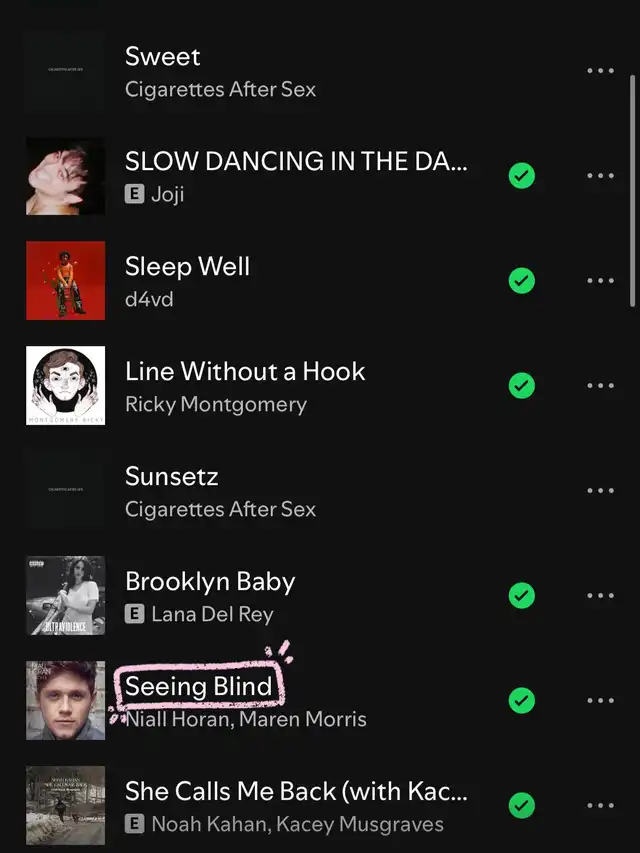Open more options for Sunsetz
The width and height of the screenshot is (640, 853).
[x=600, y=491]
